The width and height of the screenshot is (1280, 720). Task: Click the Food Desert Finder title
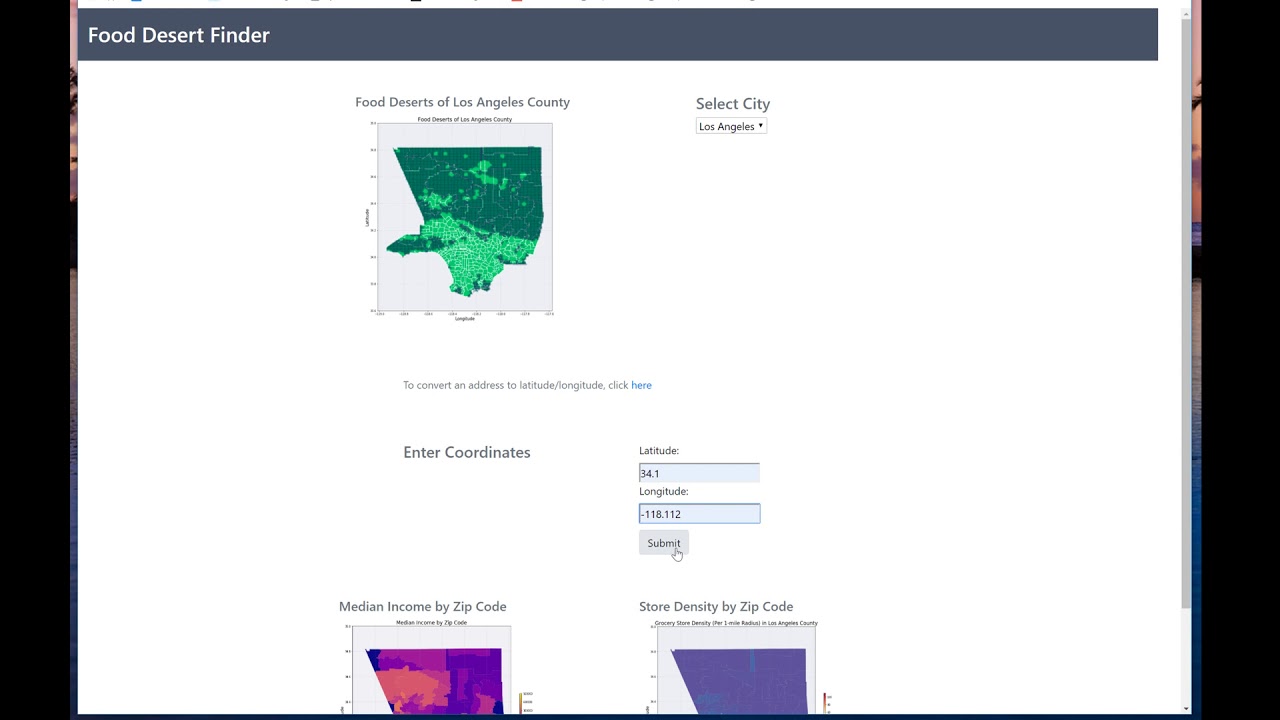point(179,35)
